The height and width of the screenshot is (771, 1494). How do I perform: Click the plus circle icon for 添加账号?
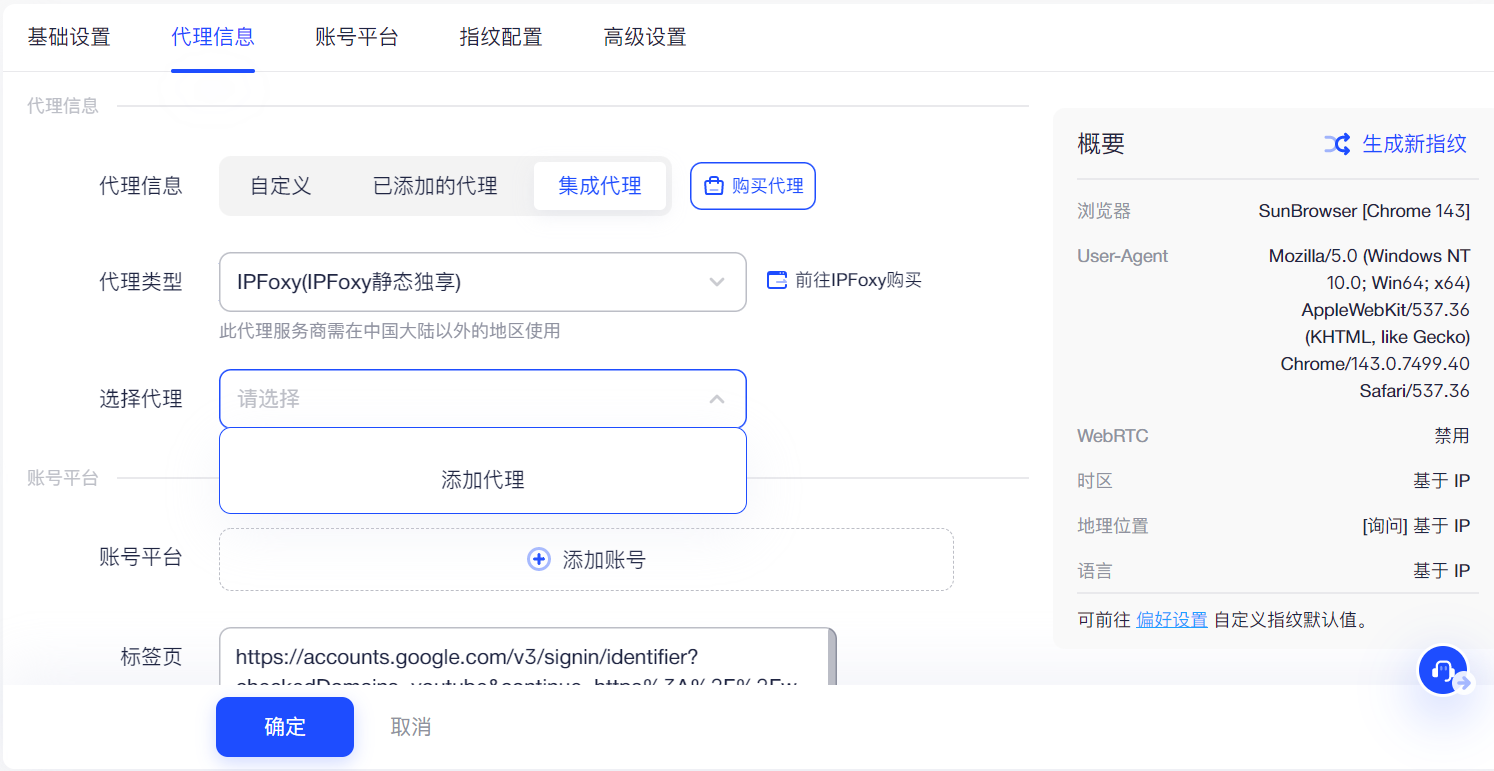538,560
